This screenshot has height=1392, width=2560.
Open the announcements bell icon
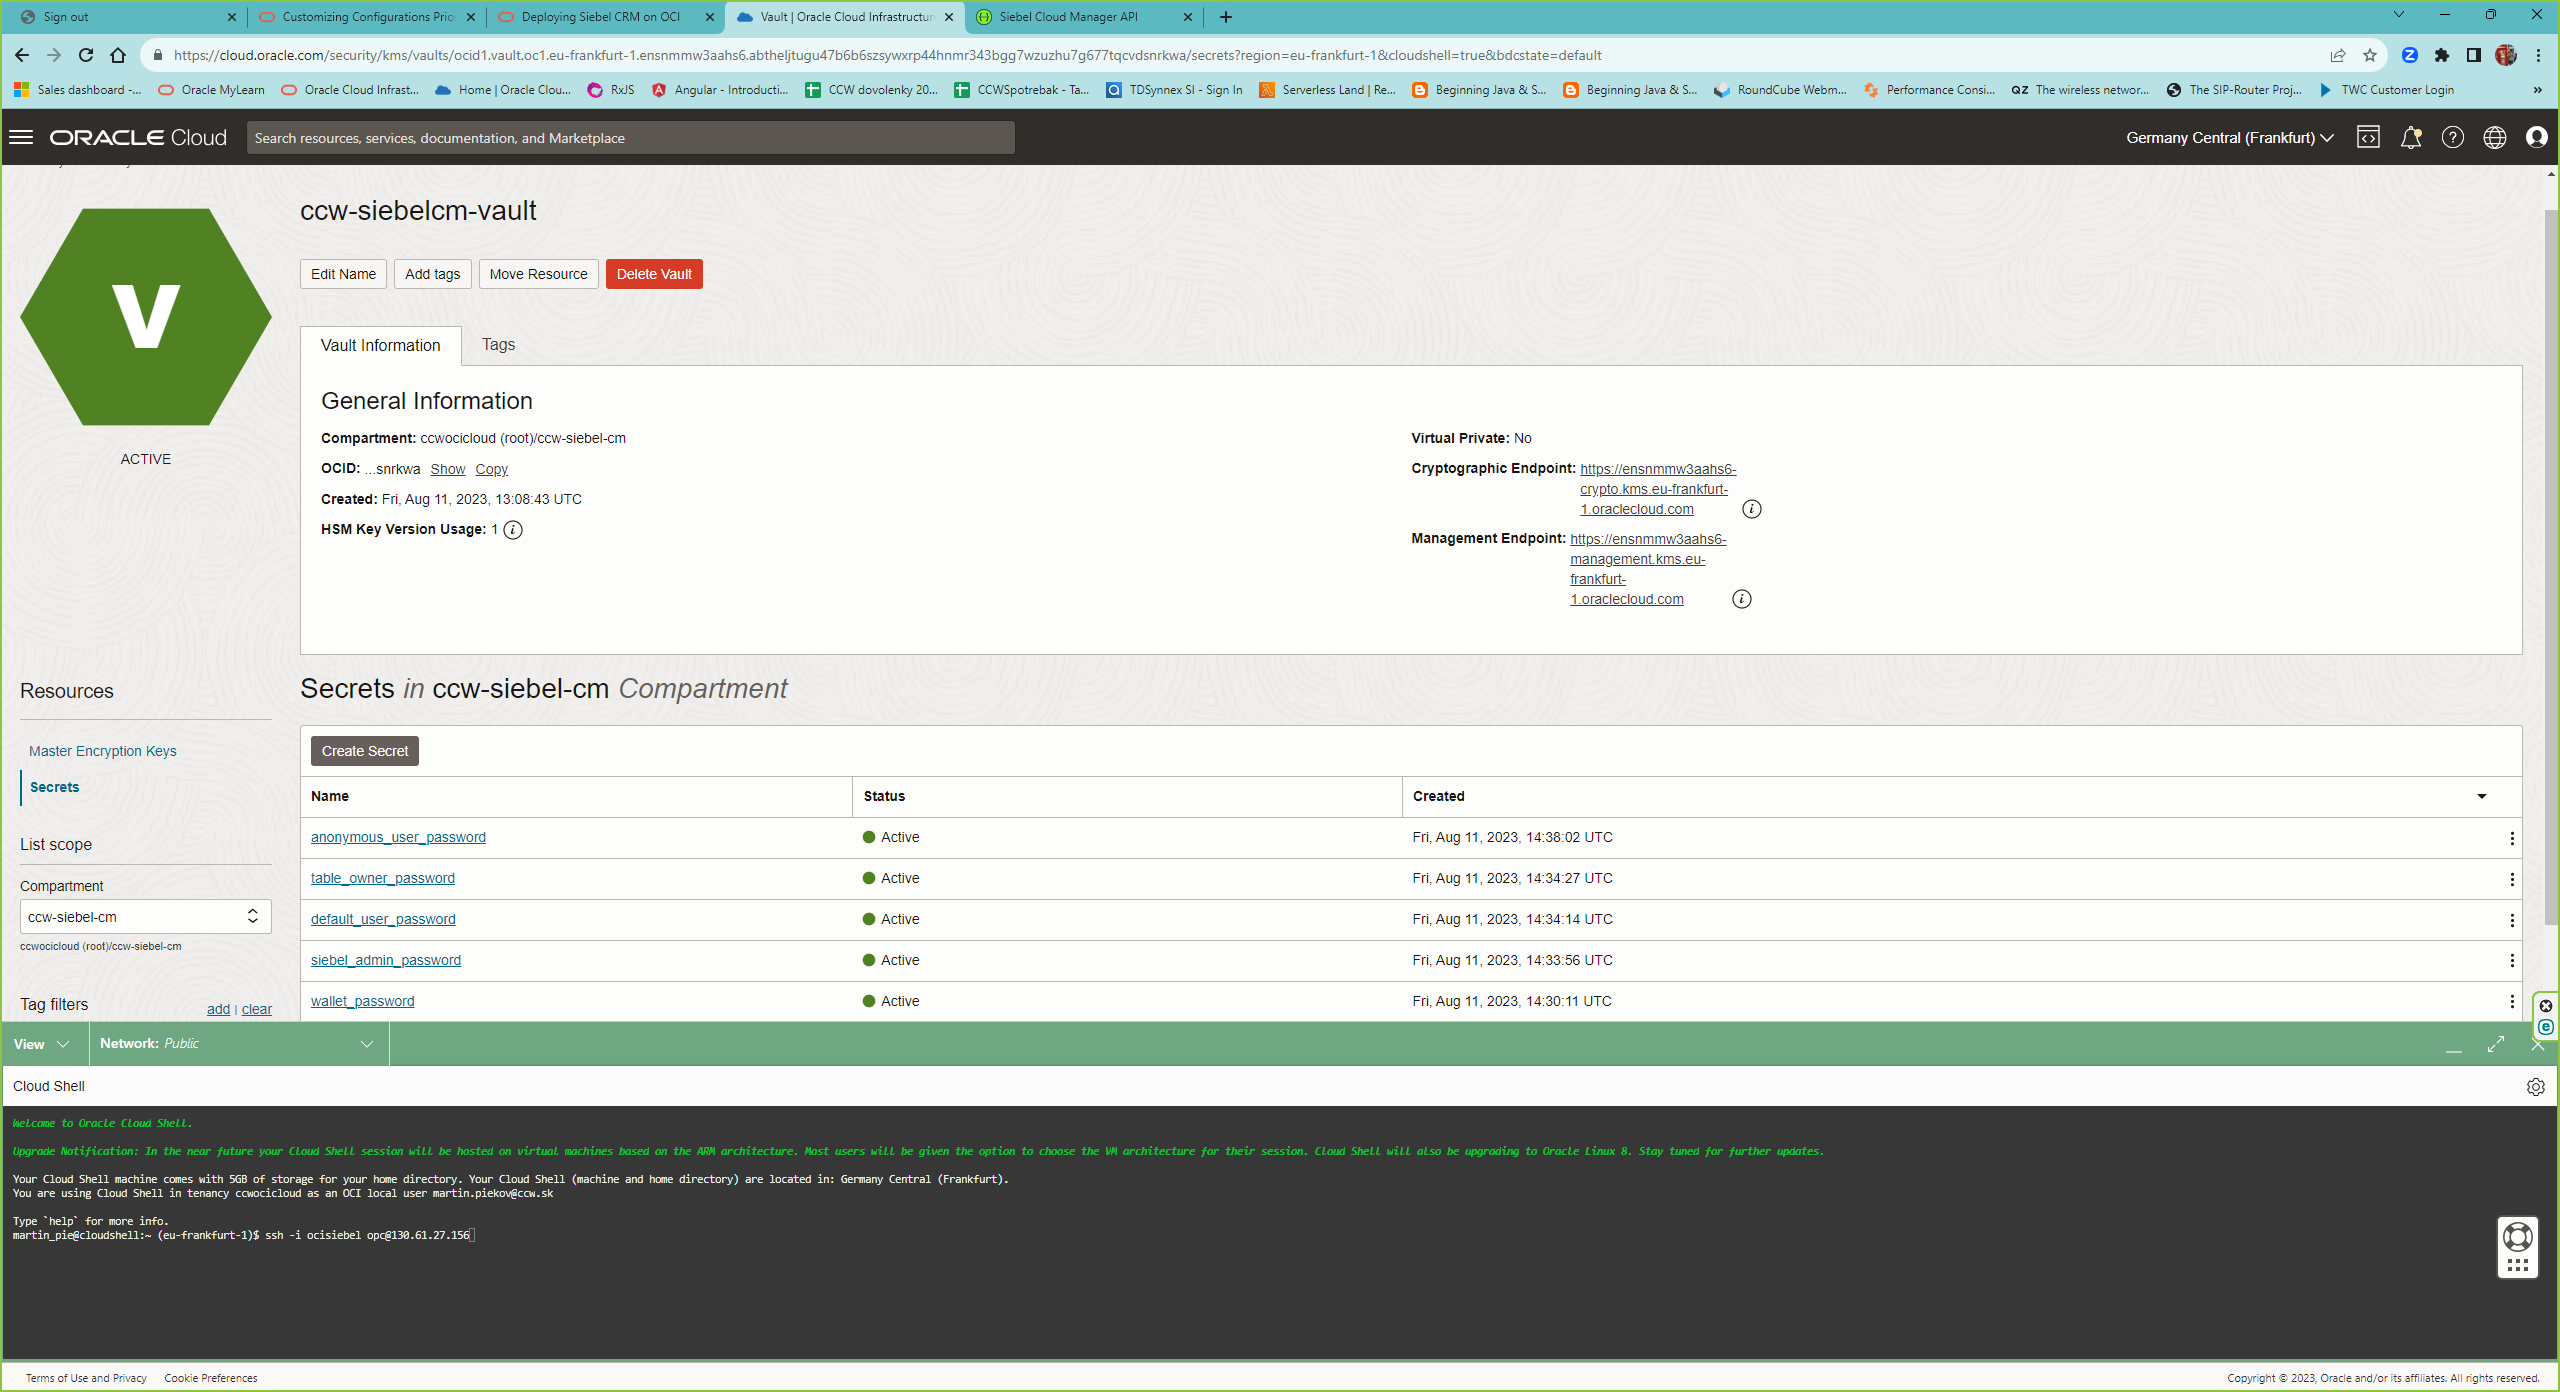[2410, 137]
